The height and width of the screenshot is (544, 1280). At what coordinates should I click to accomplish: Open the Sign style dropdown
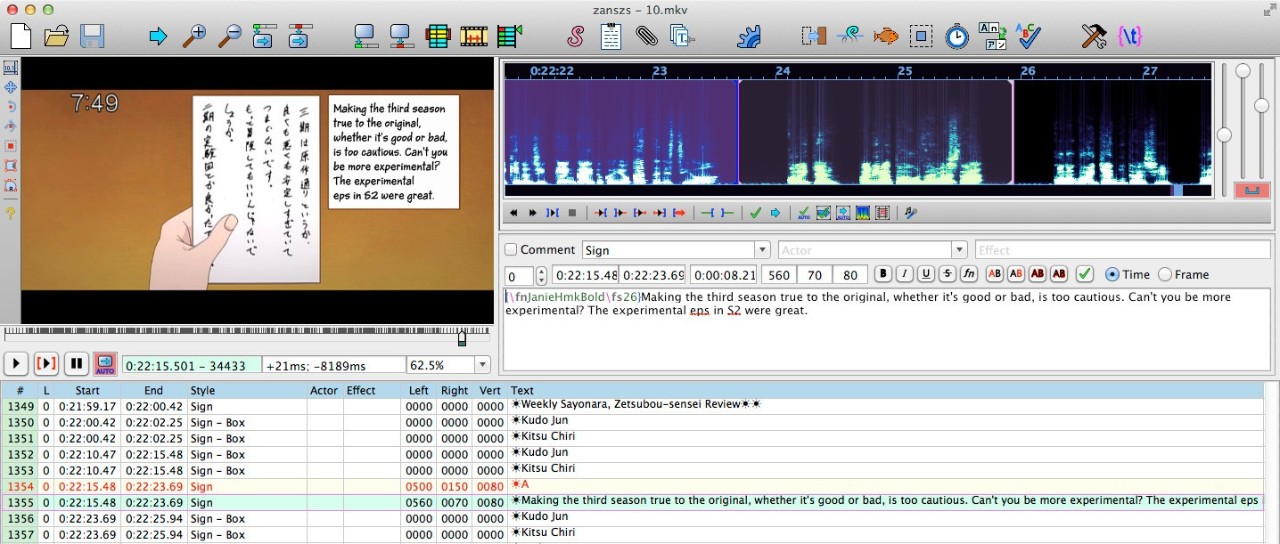(x=761, y=250)
